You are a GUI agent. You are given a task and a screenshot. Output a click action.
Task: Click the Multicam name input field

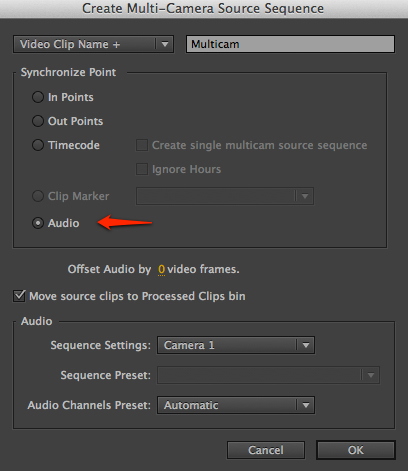[290, 44]
